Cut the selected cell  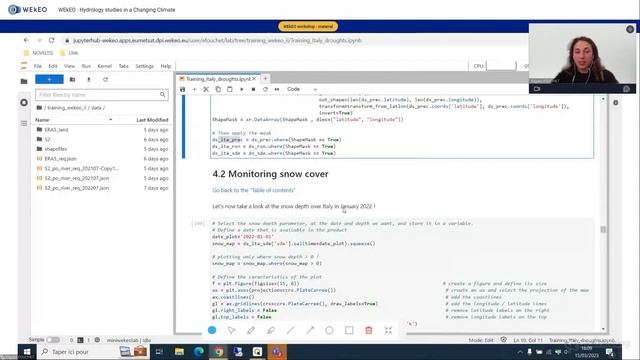pyautogui.click(x=206, y=89)
